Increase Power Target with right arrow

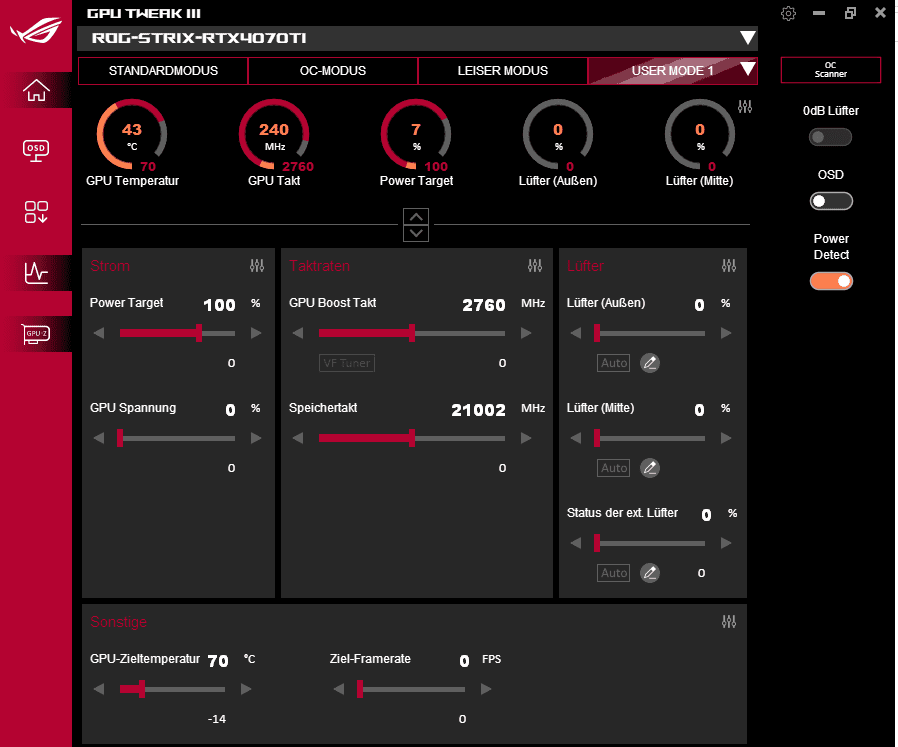click(x=256, y=333)
